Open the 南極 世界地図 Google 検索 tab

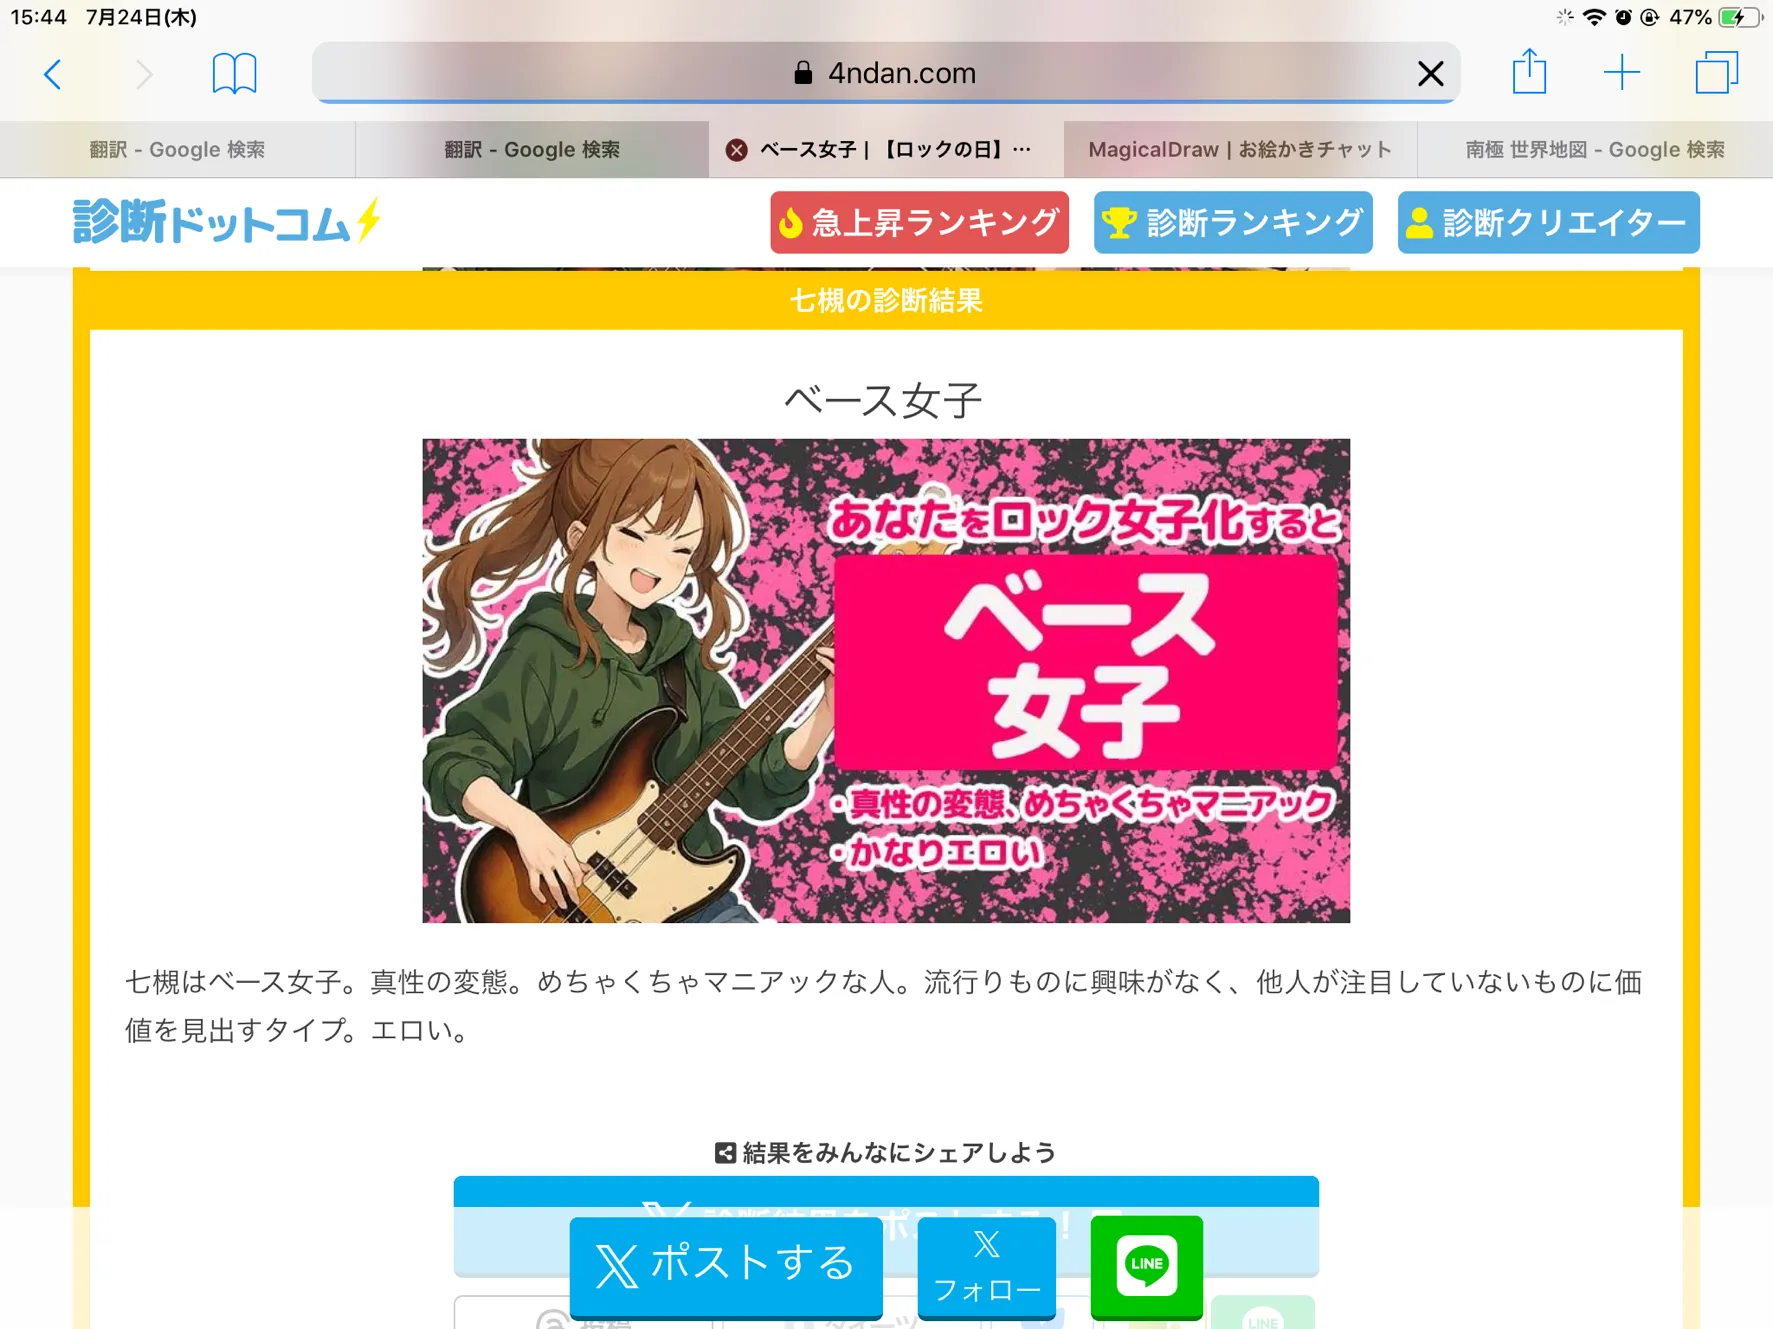tap(1595, 150)
